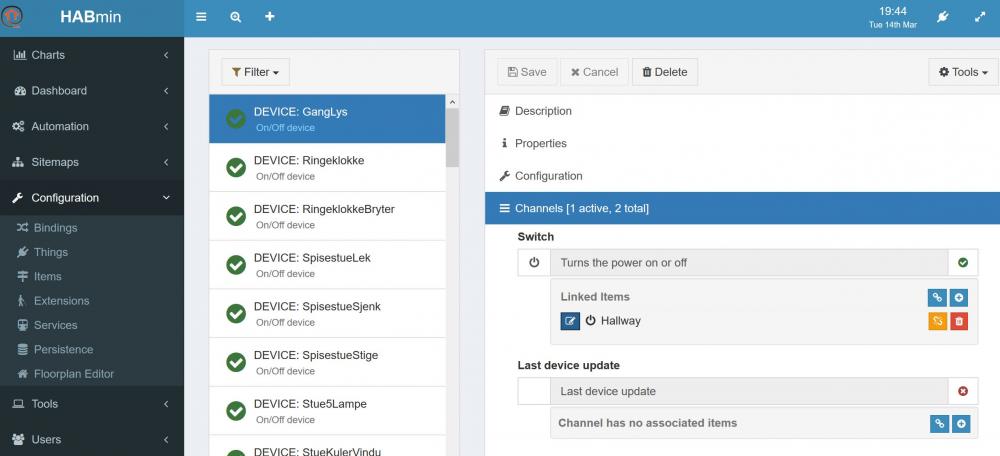The image size is (1000, 456).
Task: Edit the Hallway linked item
Action: pos(570,321)
